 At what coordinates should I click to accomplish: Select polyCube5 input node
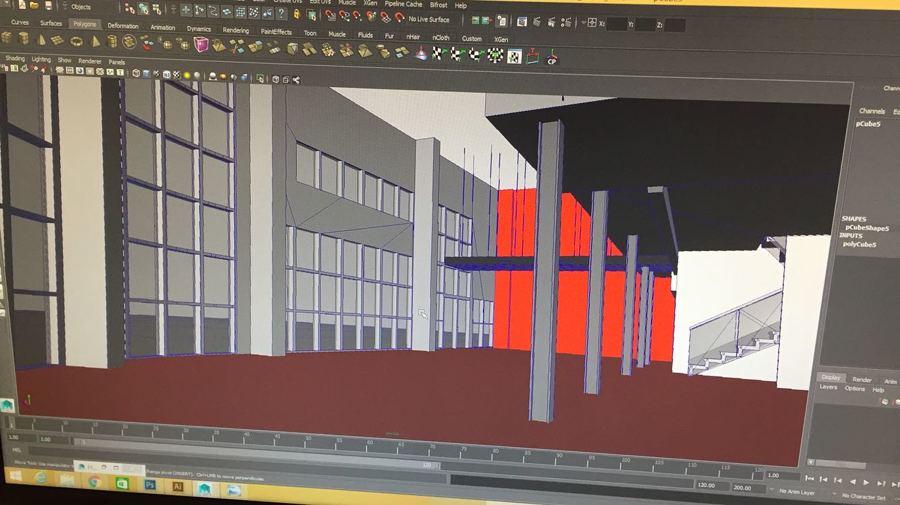click(x=859, y=244)
